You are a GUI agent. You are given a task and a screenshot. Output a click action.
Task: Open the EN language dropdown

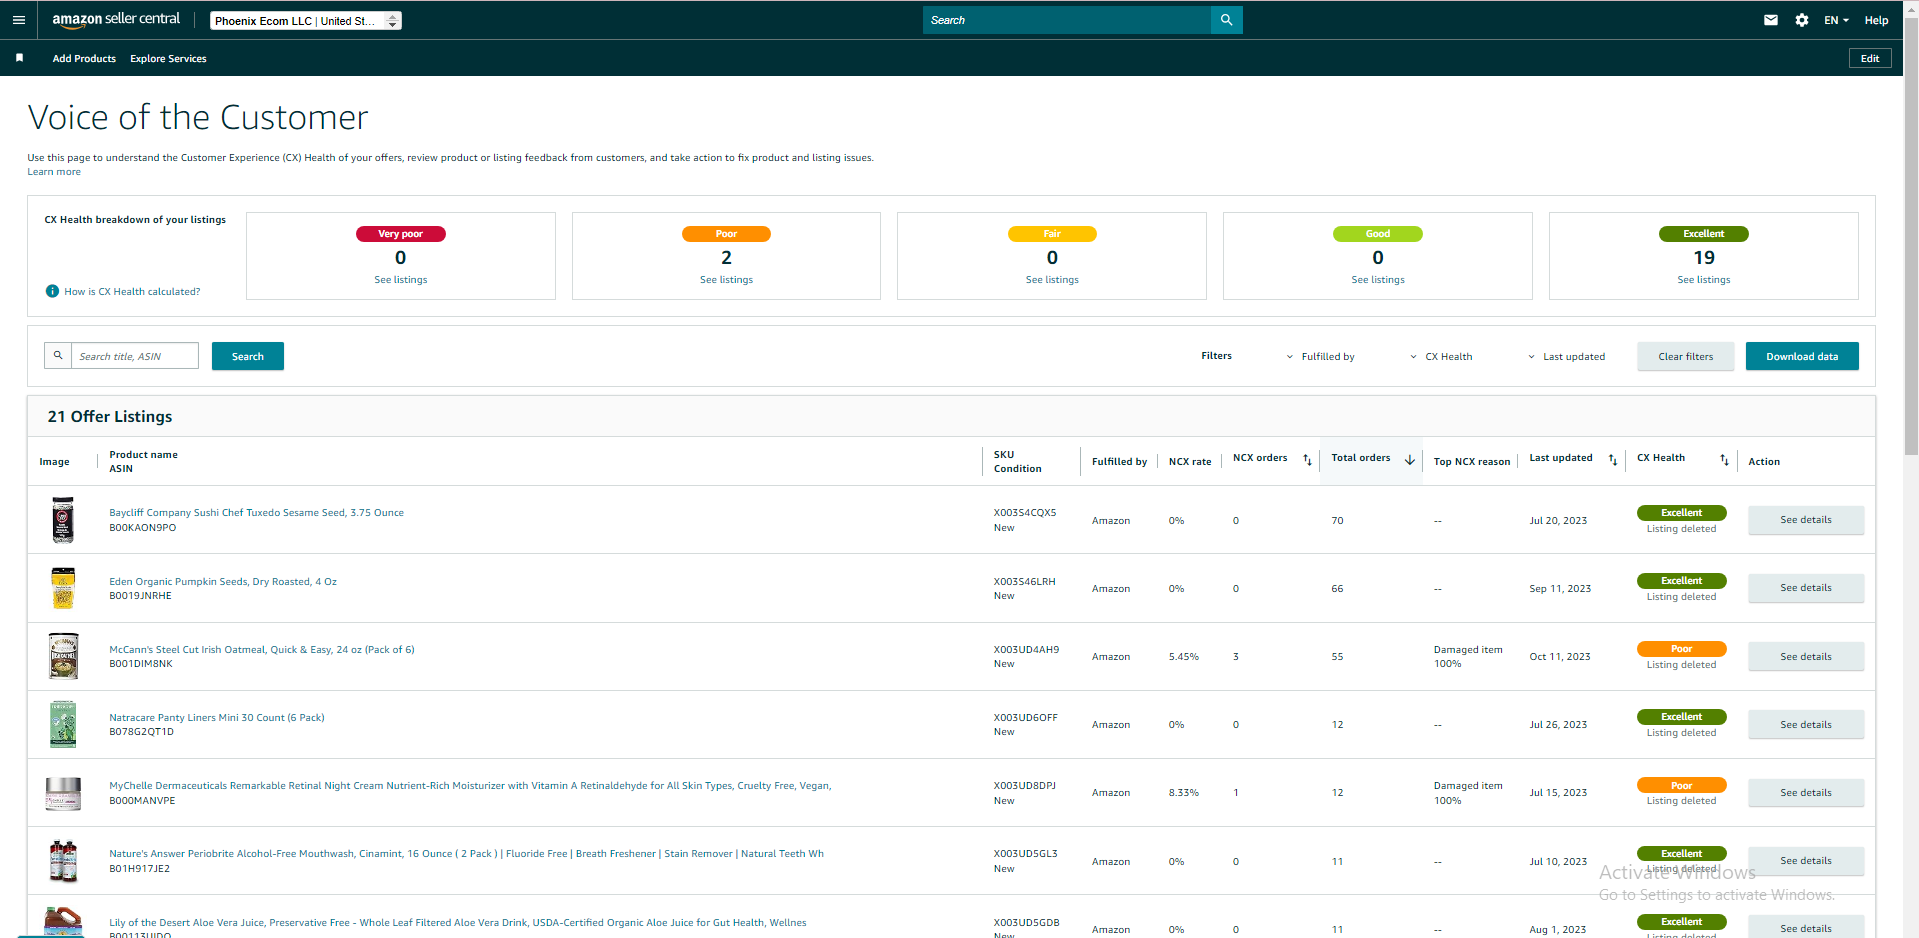pyautogui.click(x=1836, y=20)
